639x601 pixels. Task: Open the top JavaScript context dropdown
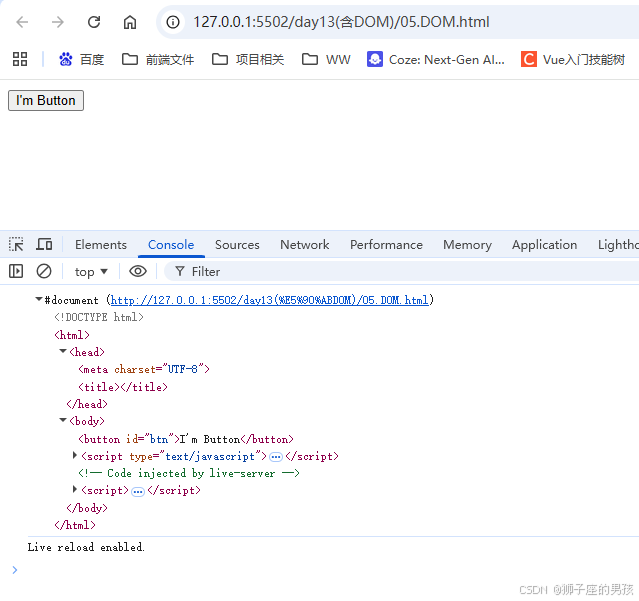(x=91, y=271)
